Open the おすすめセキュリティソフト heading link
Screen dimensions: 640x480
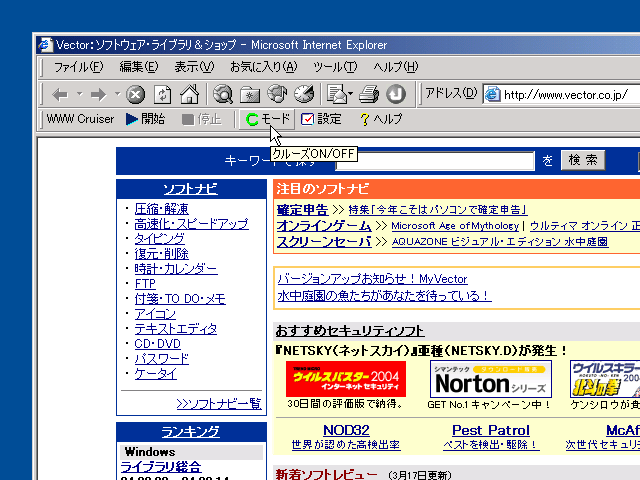point(350,331)
